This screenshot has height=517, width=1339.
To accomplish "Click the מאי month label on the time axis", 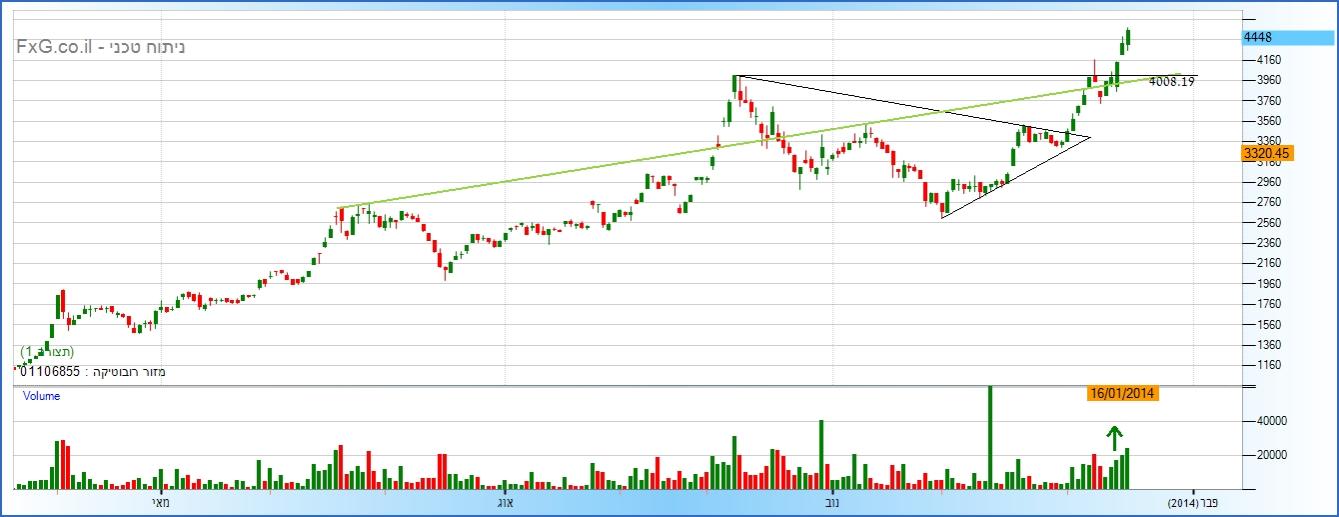I will point(159,502).
